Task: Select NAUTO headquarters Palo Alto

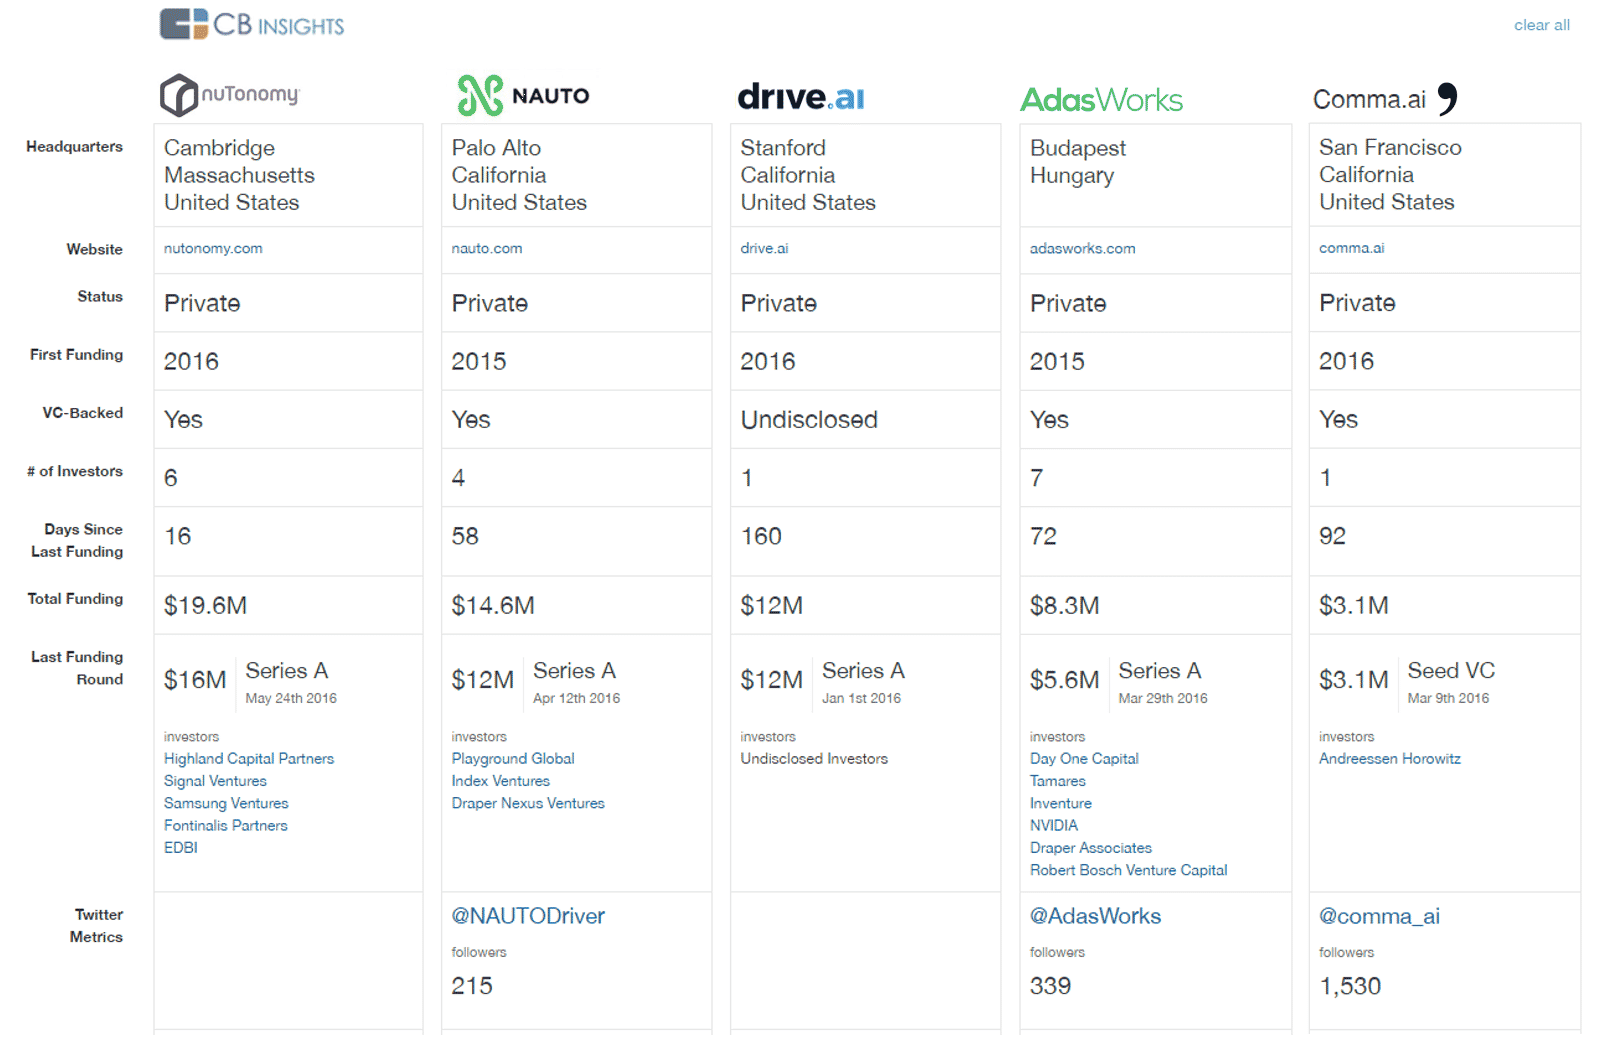Action: coord(496,147)
